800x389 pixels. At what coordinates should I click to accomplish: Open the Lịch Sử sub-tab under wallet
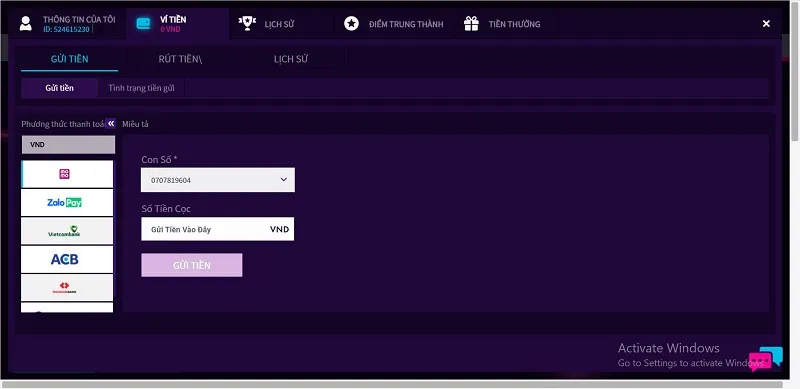pos(291,59)
